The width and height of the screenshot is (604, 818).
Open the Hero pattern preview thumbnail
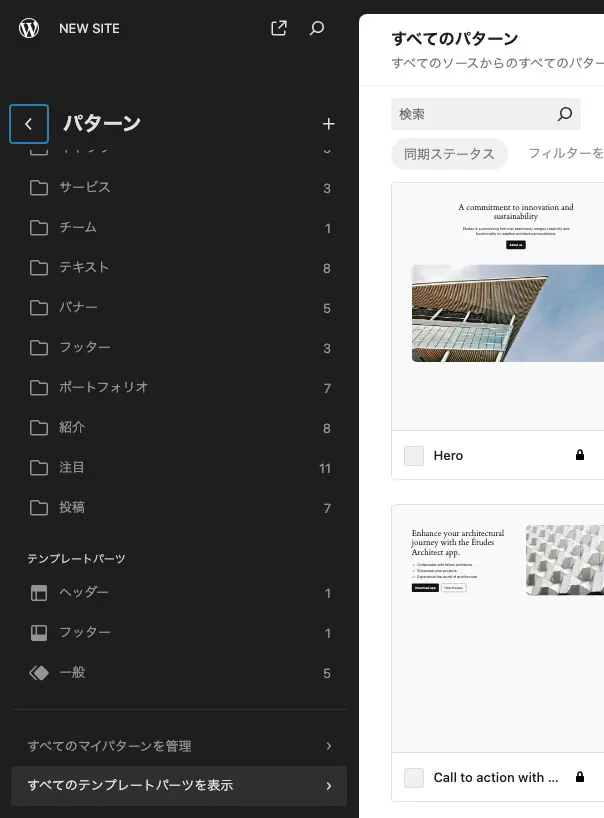click(x=498, y=307)
